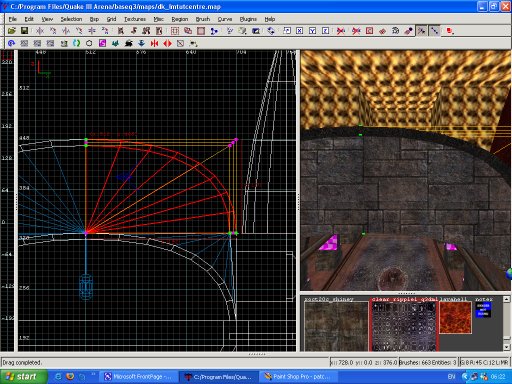The image size is (512, 384).
Task: Open the red entity display dropdown
Action: 450,31
